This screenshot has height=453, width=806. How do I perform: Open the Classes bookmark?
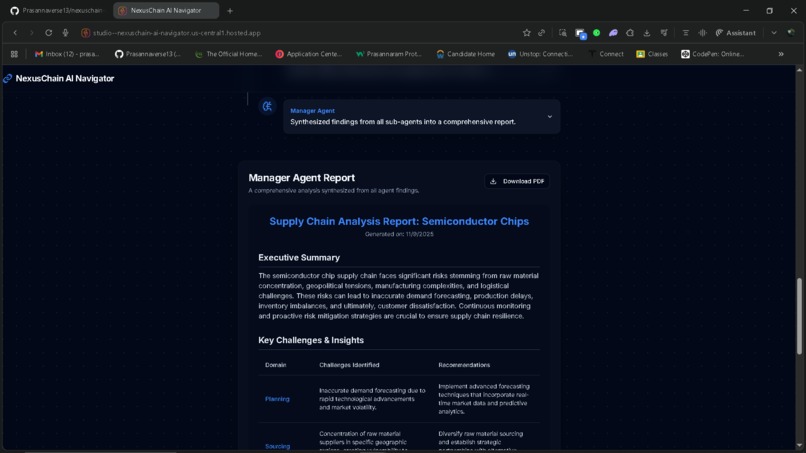pos(652,54)
